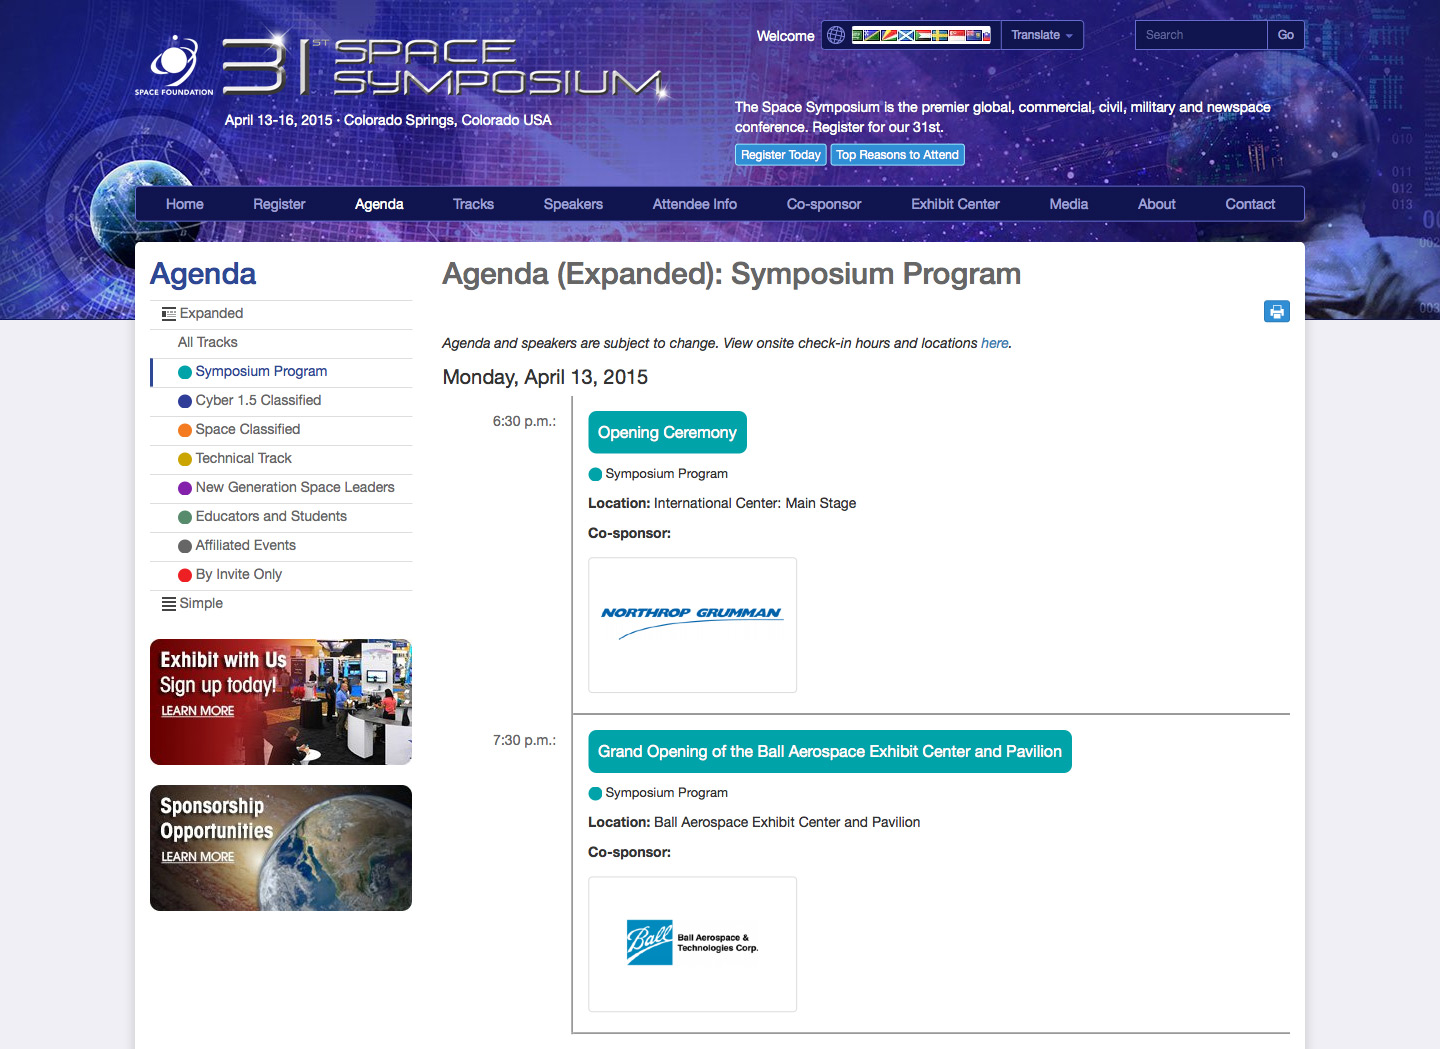
Task: Open the About nav item
Action: click(1157, 204)
